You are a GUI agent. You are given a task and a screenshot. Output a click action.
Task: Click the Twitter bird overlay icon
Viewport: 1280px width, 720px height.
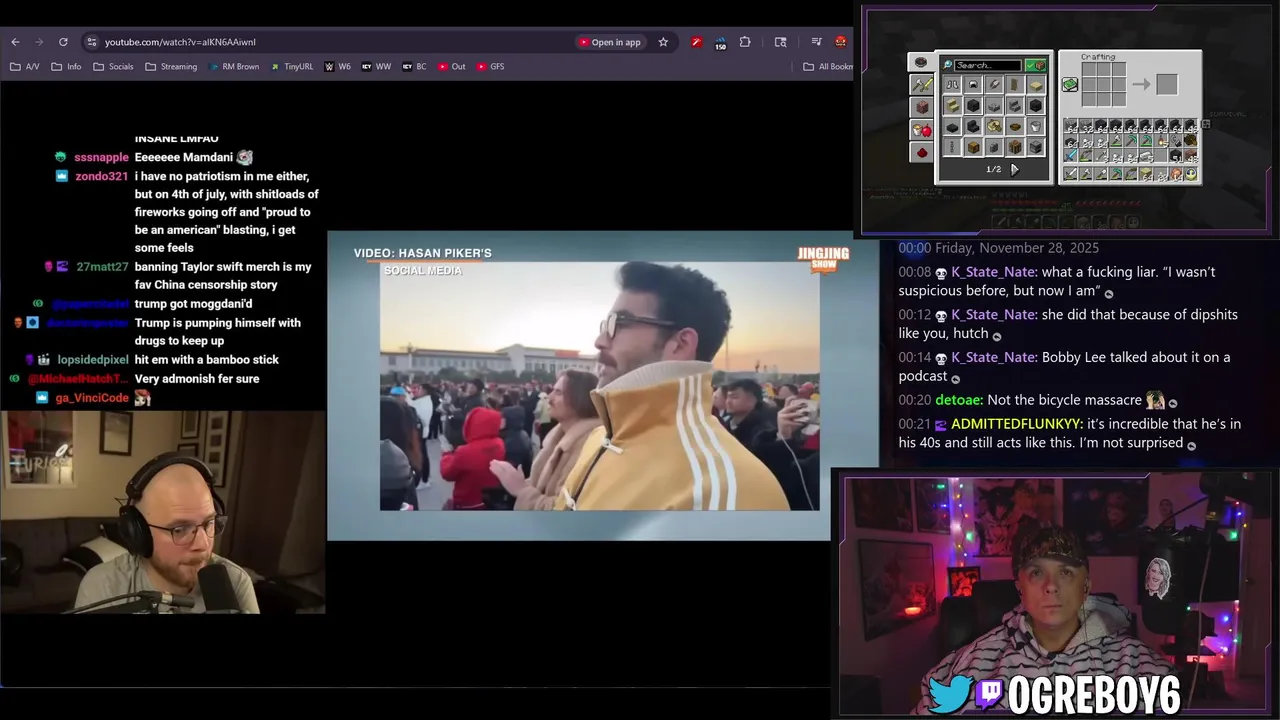pyautogui.click(x=949, y=695)
